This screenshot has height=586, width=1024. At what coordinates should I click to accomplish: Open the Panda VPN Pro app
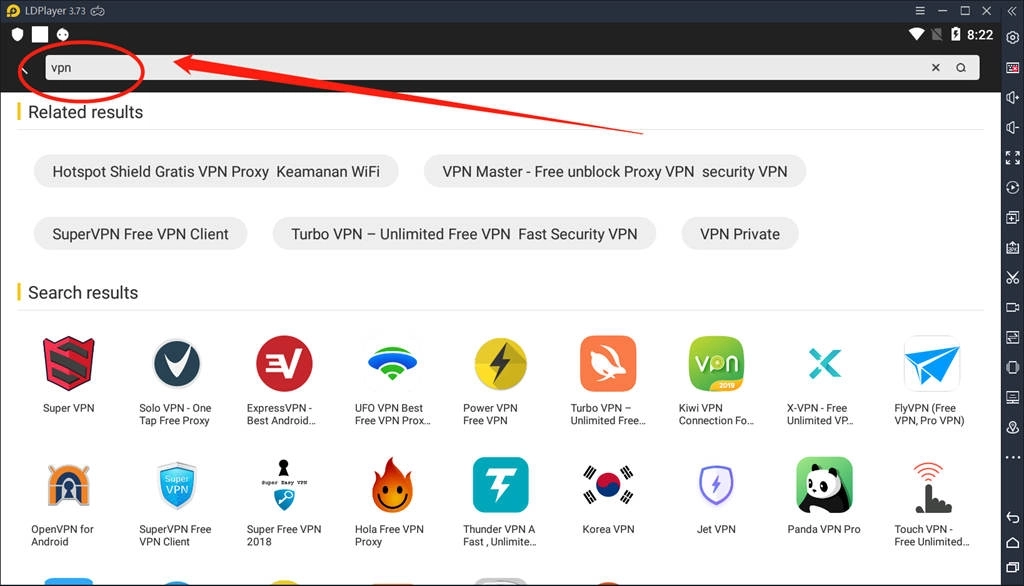(824, 502)
